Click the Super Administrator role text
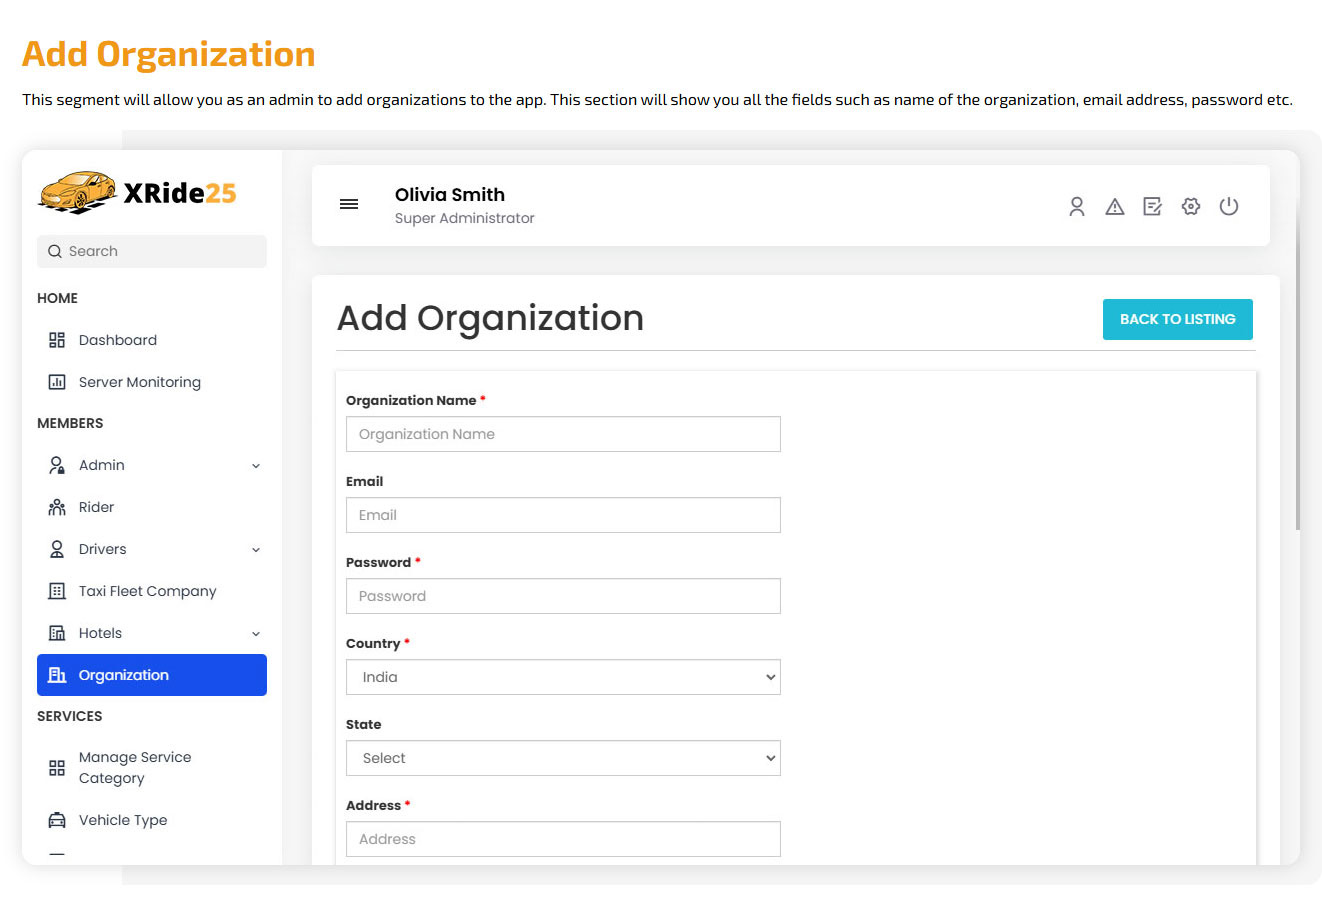This screenshot has width=1322, height=920. pos(465,218)
